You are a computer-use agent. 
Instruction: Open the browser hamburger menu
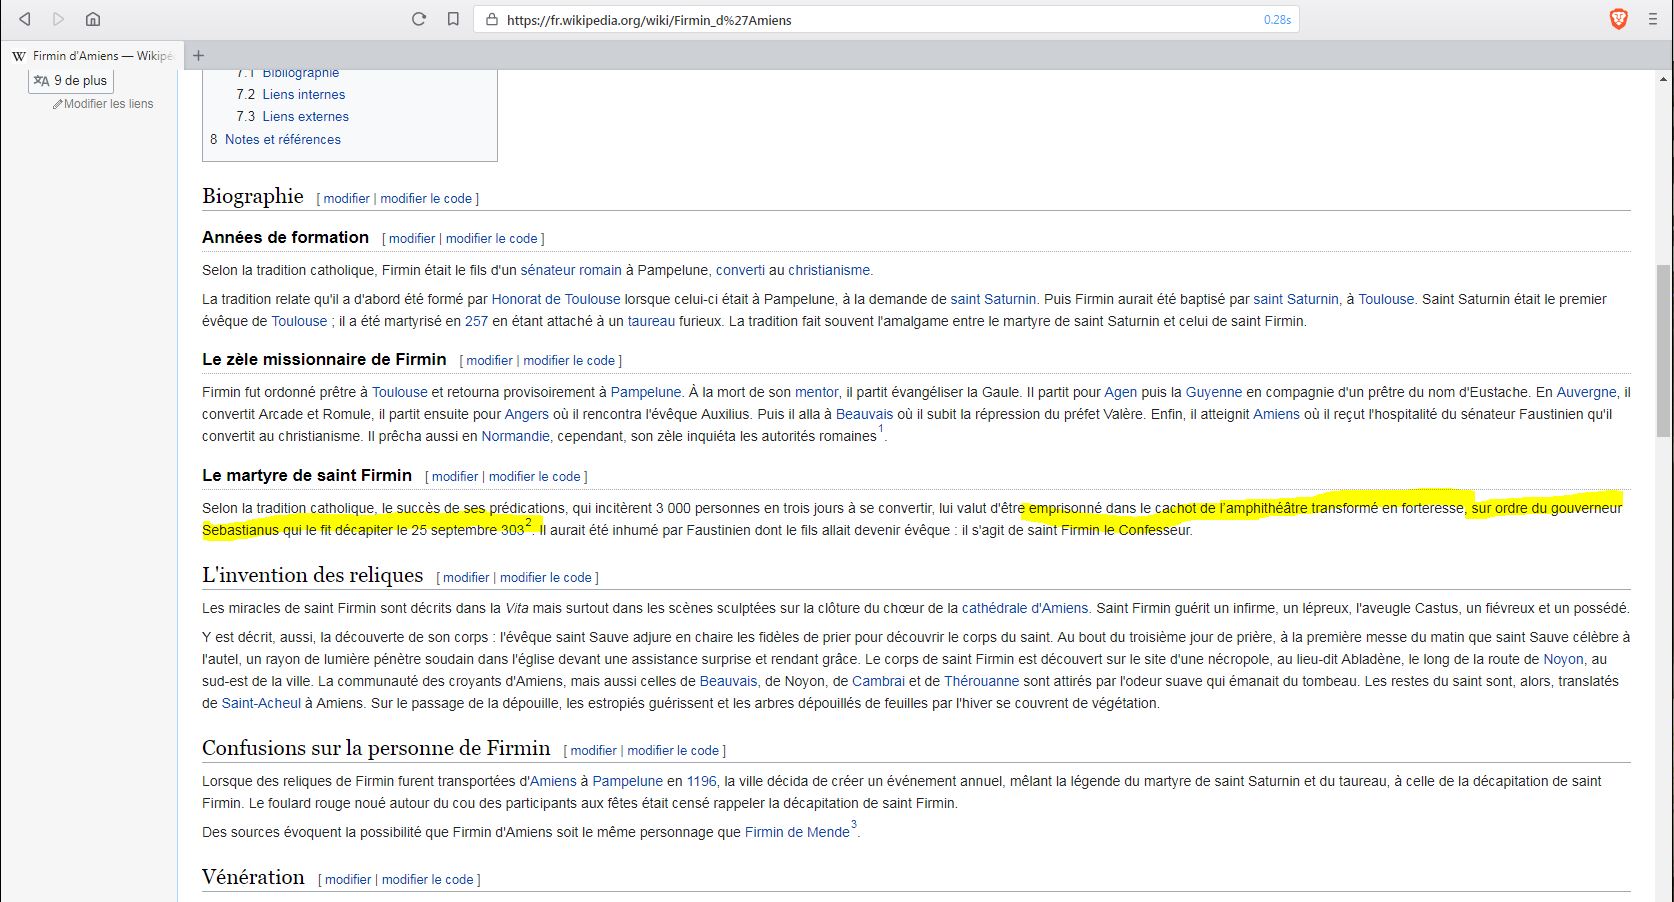1652,19
